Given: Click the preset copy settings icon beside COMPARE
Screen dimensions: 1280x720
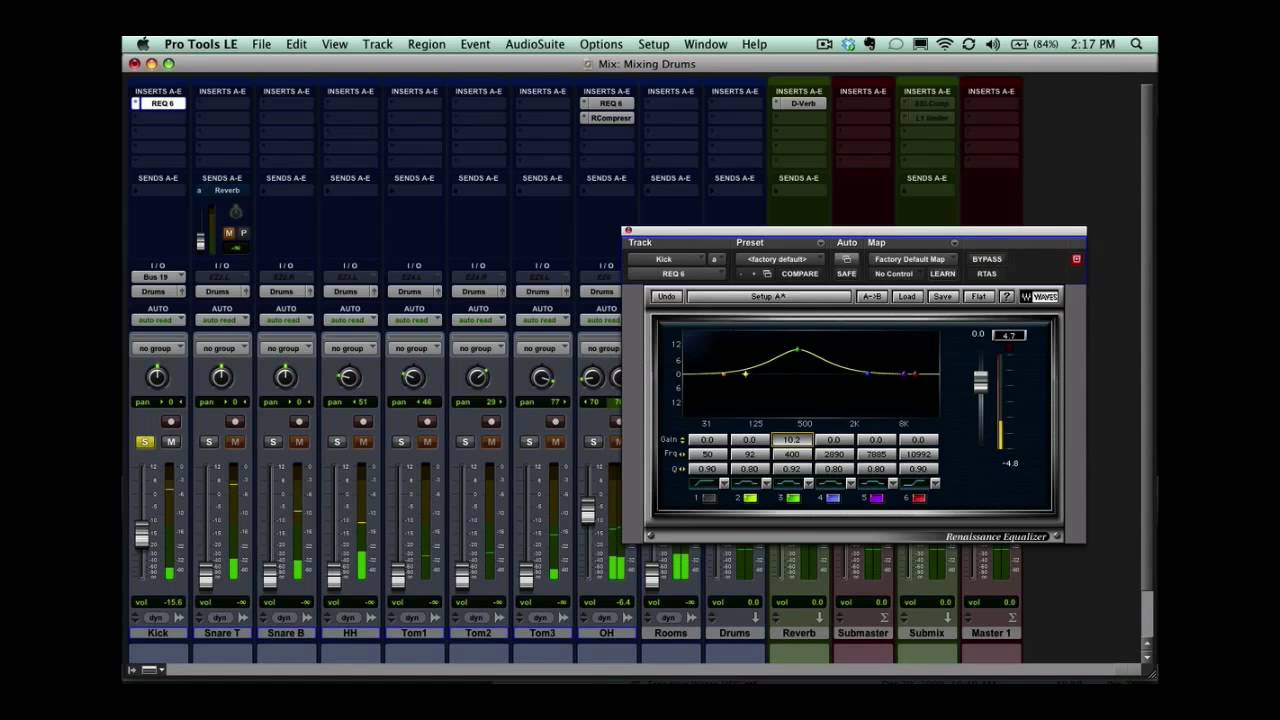Looking at the screenshot, I should click(x=767, y=274).
